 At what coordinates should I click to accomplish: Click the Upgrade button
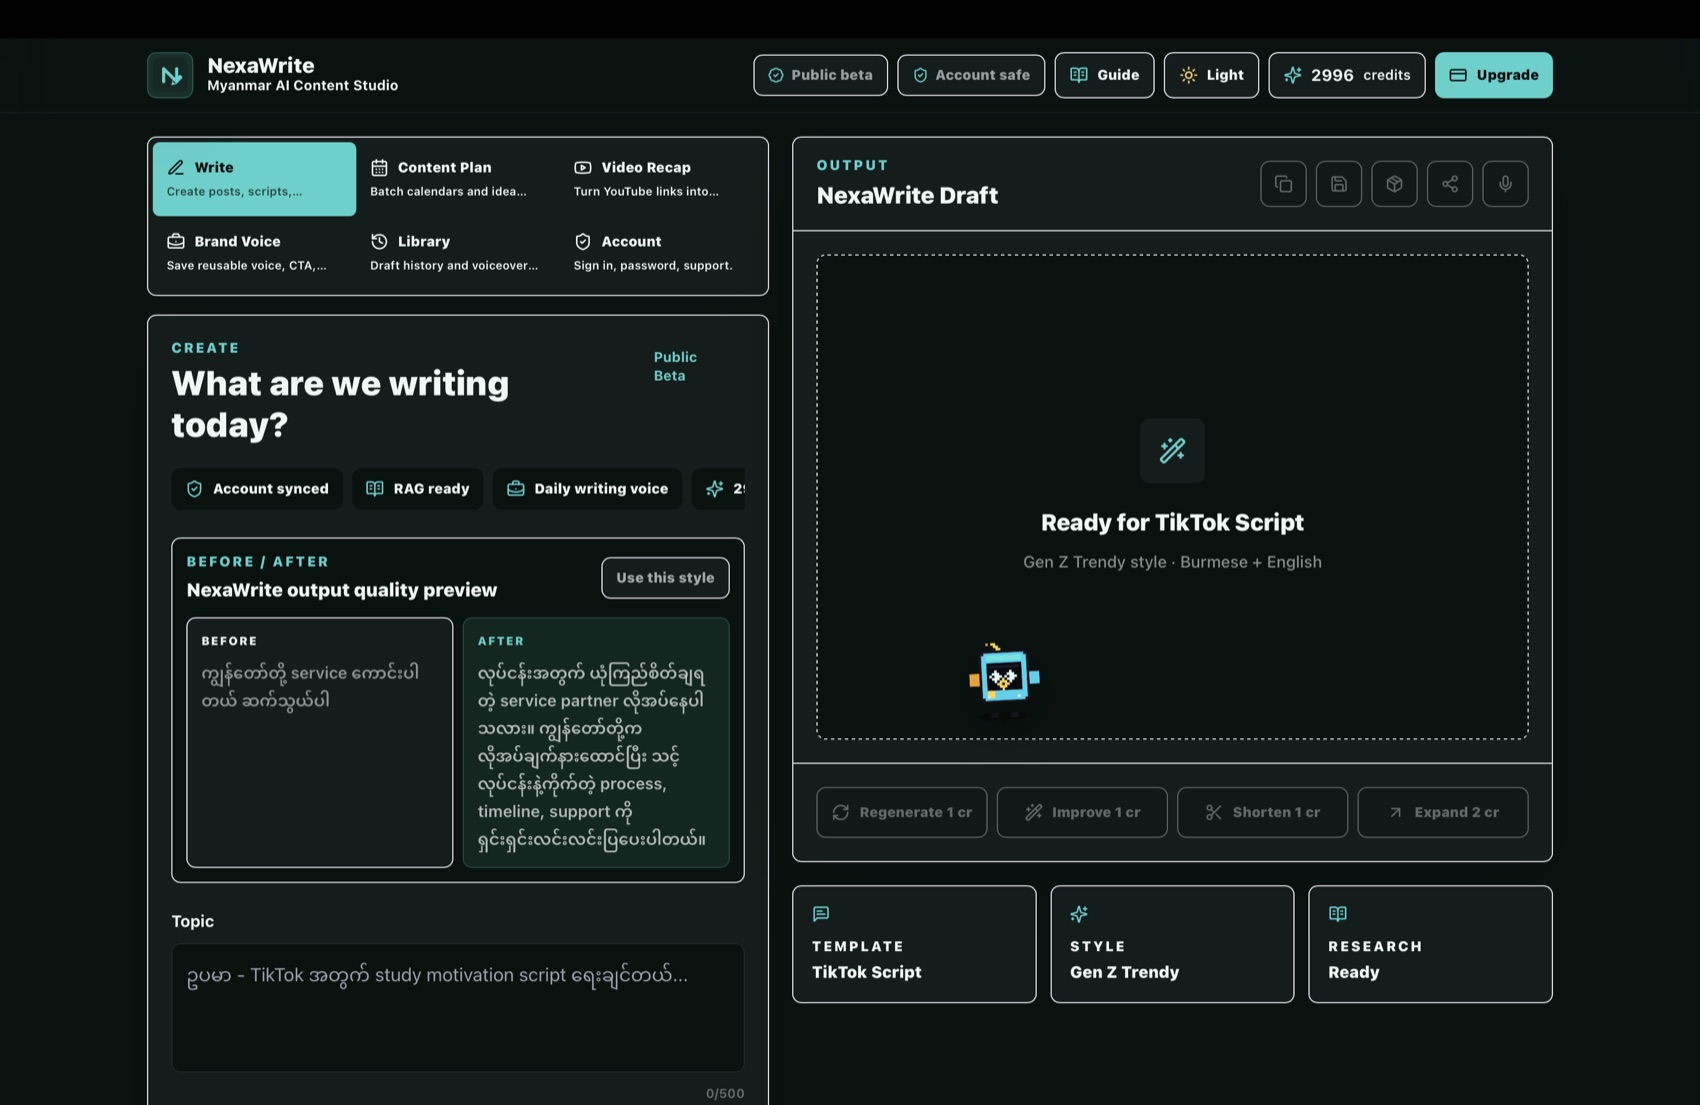coord(1493,75)
